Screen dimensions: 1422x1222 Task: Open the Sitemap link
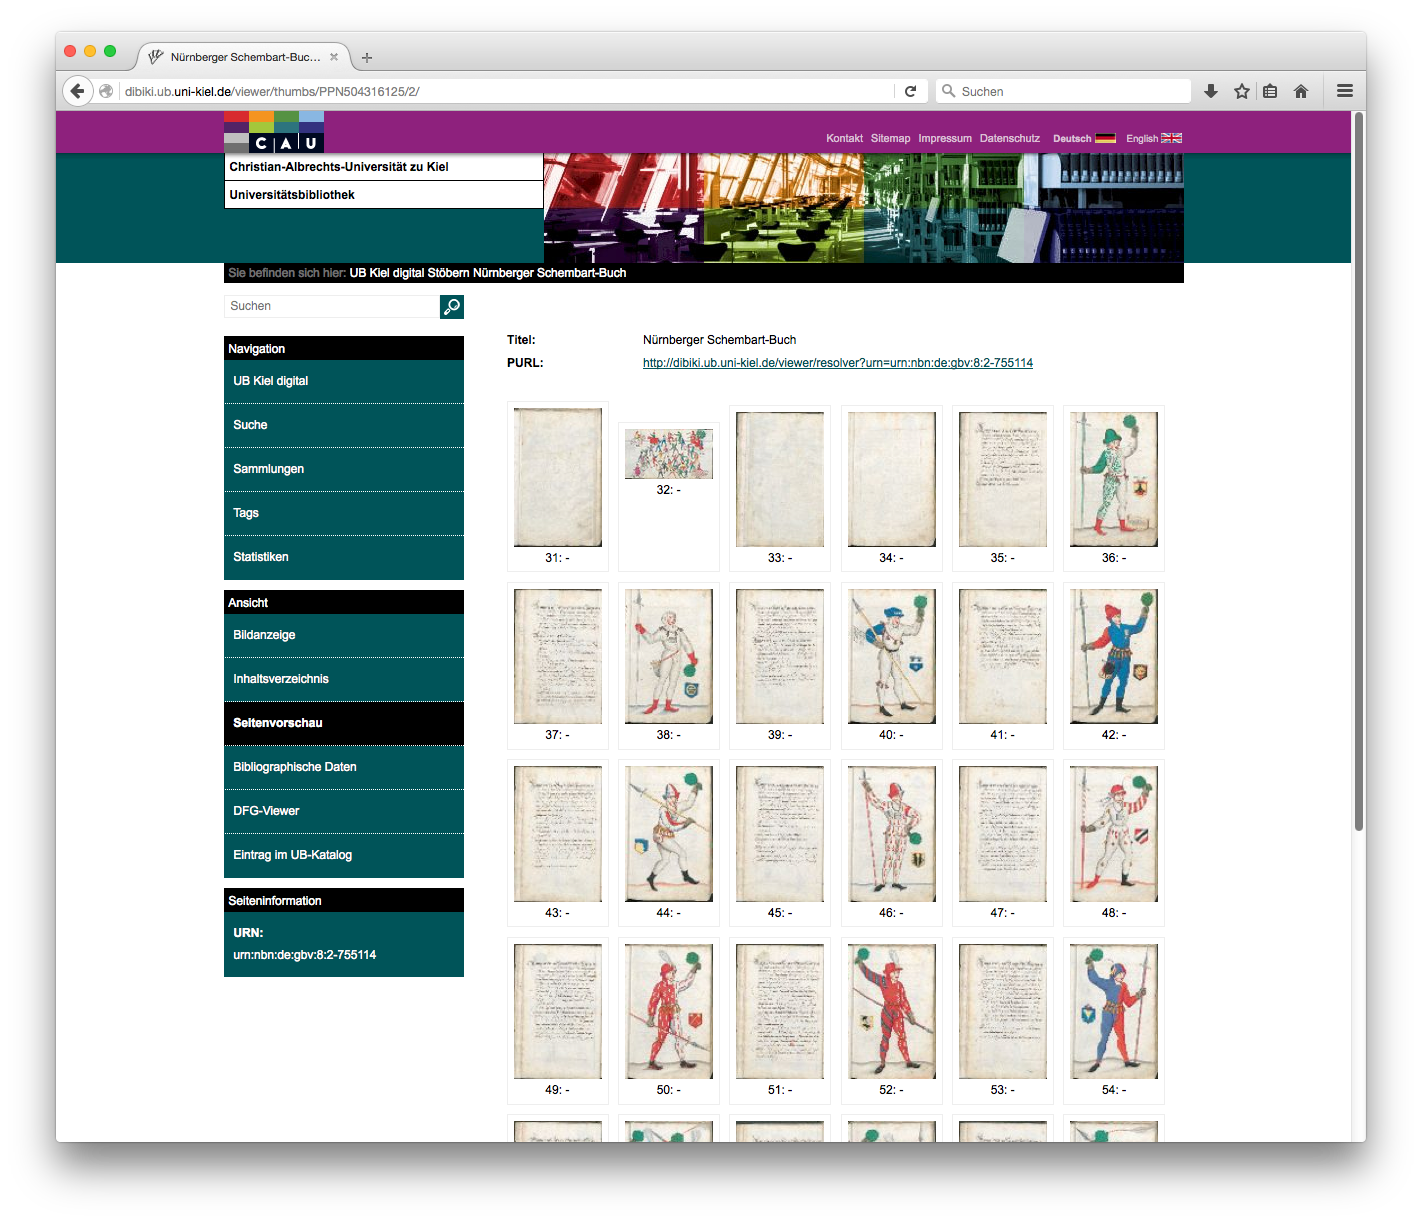tap(890, 138)
